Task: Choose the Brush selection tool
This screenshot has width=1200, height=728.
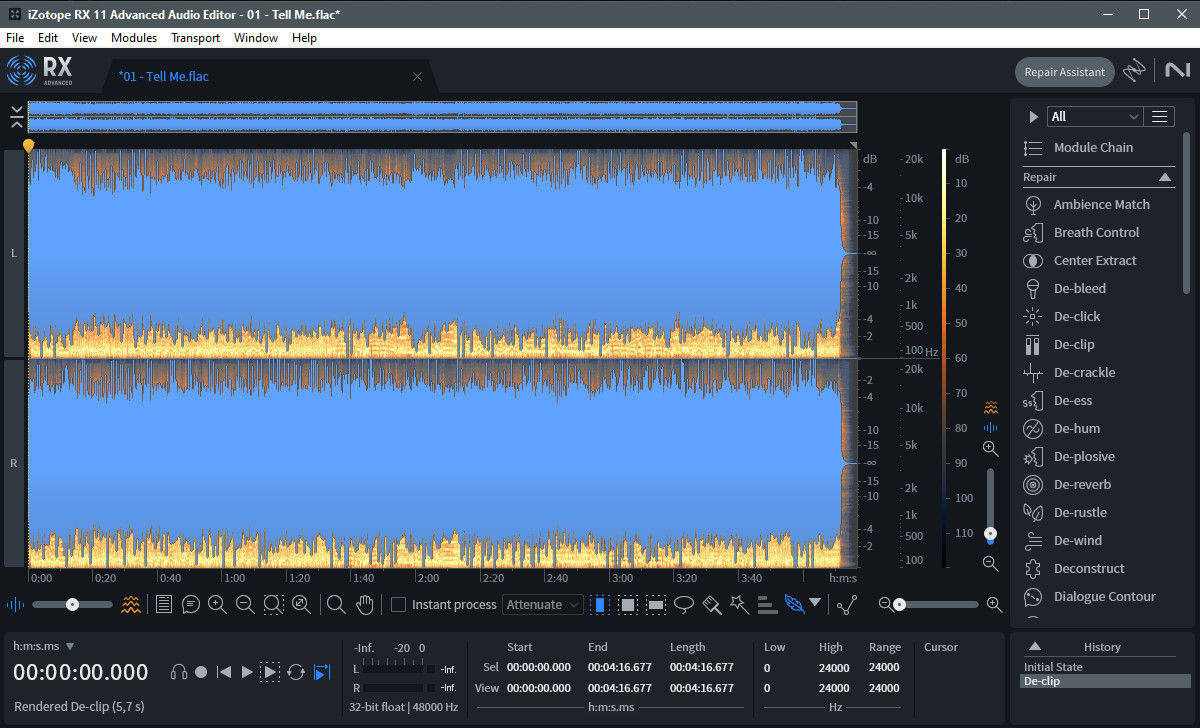Action: [x=712, y=604]
